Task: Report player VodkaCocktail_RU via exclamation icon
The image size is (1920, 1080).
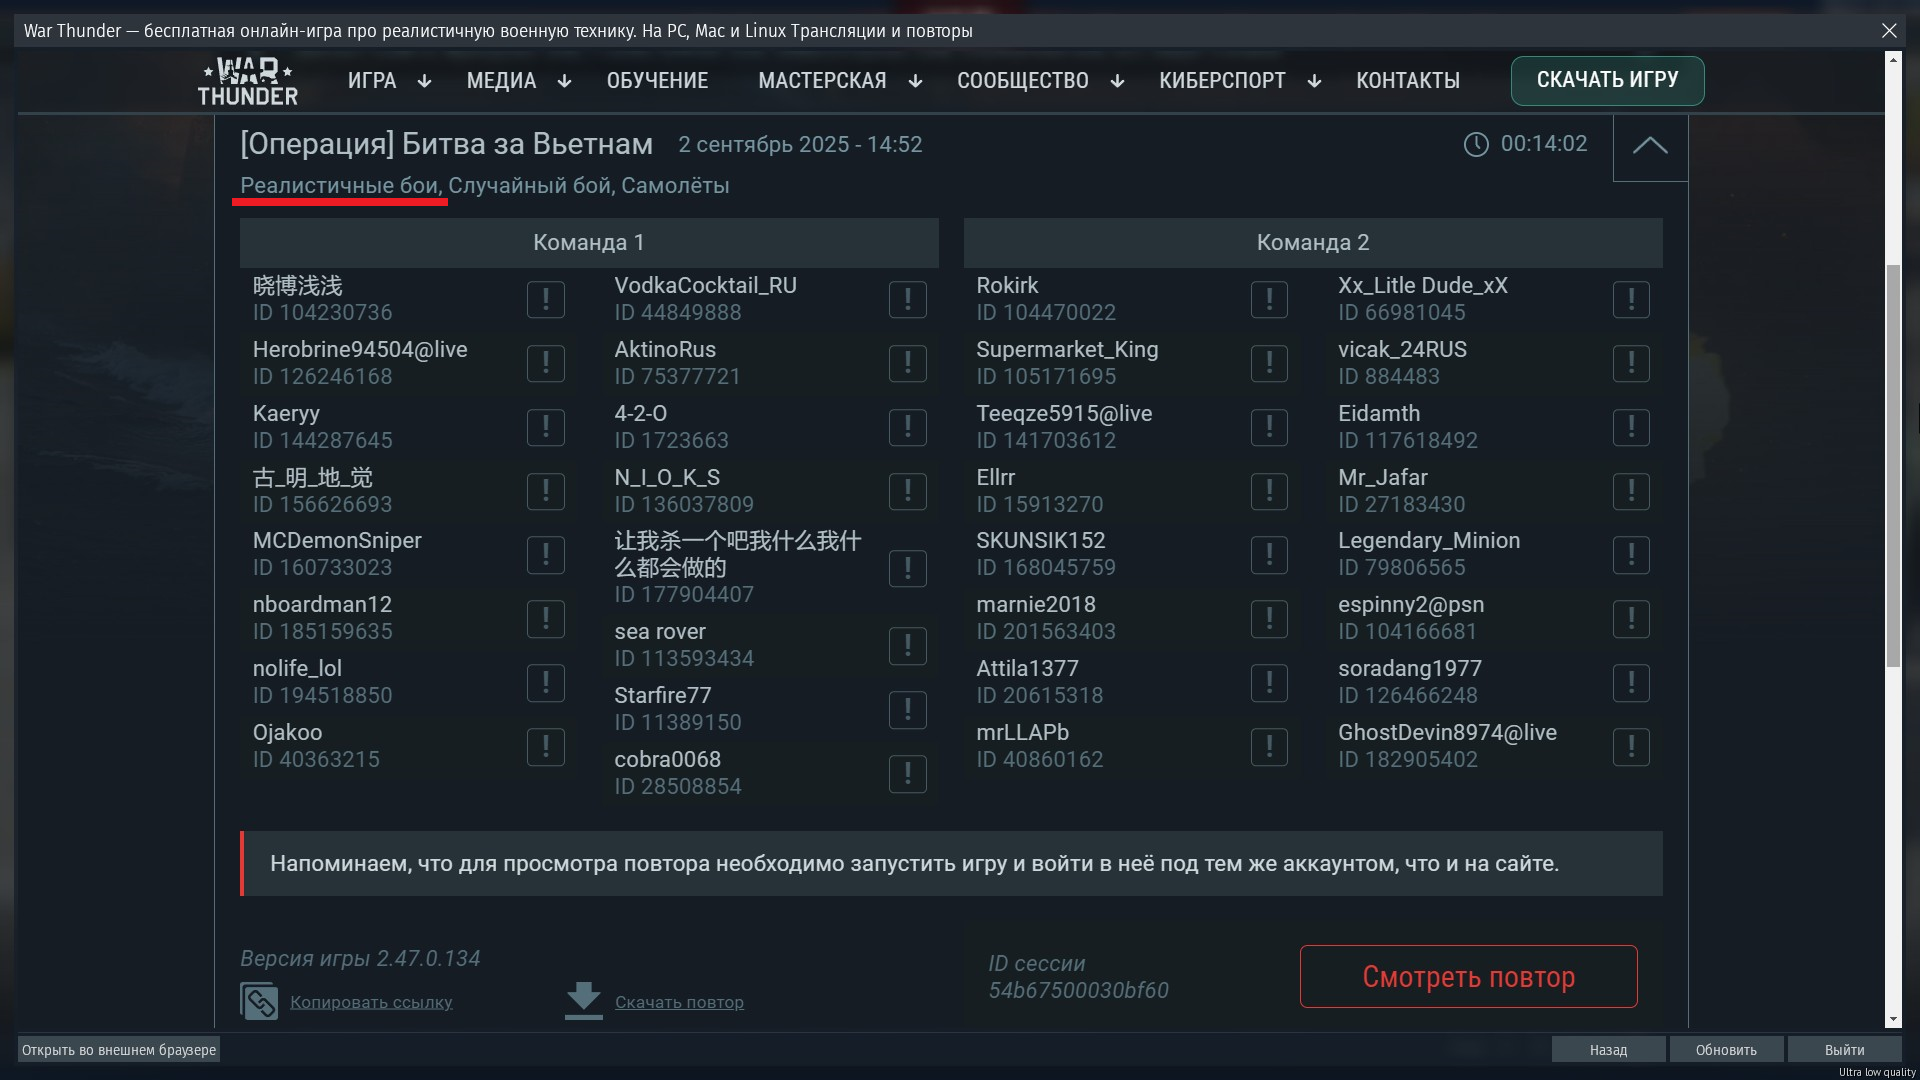Action: (907, 299)
